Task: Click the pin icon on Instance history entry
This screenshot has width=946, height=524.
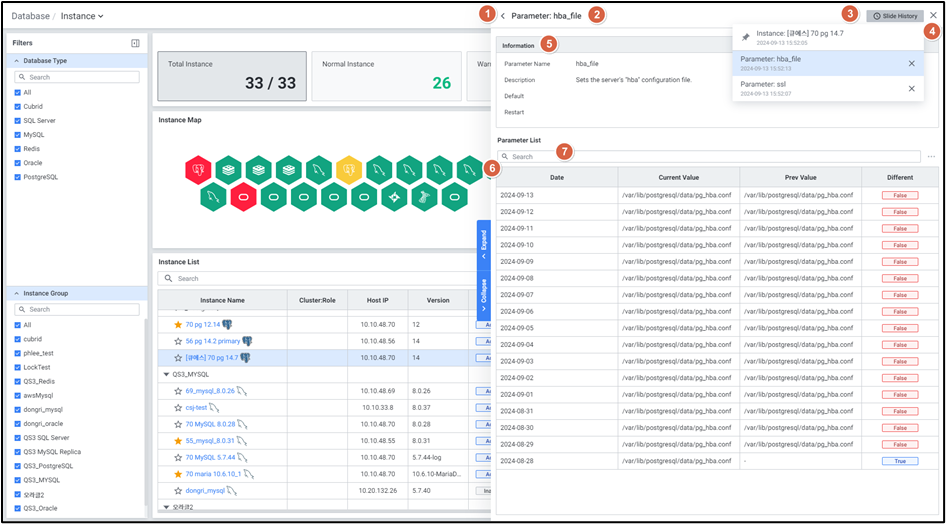Action: click(x=745, y=37)
